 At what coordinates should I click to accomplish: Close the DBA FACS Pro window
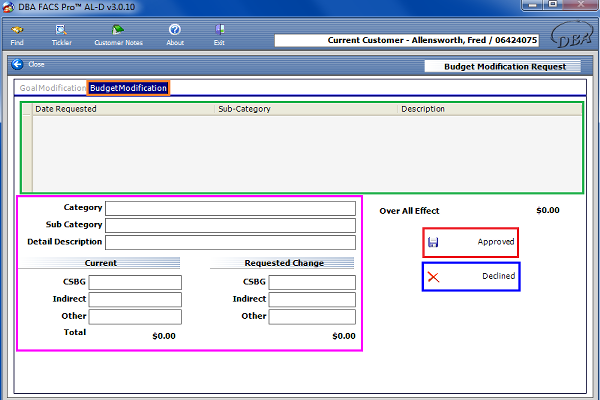tap(580, 5)
